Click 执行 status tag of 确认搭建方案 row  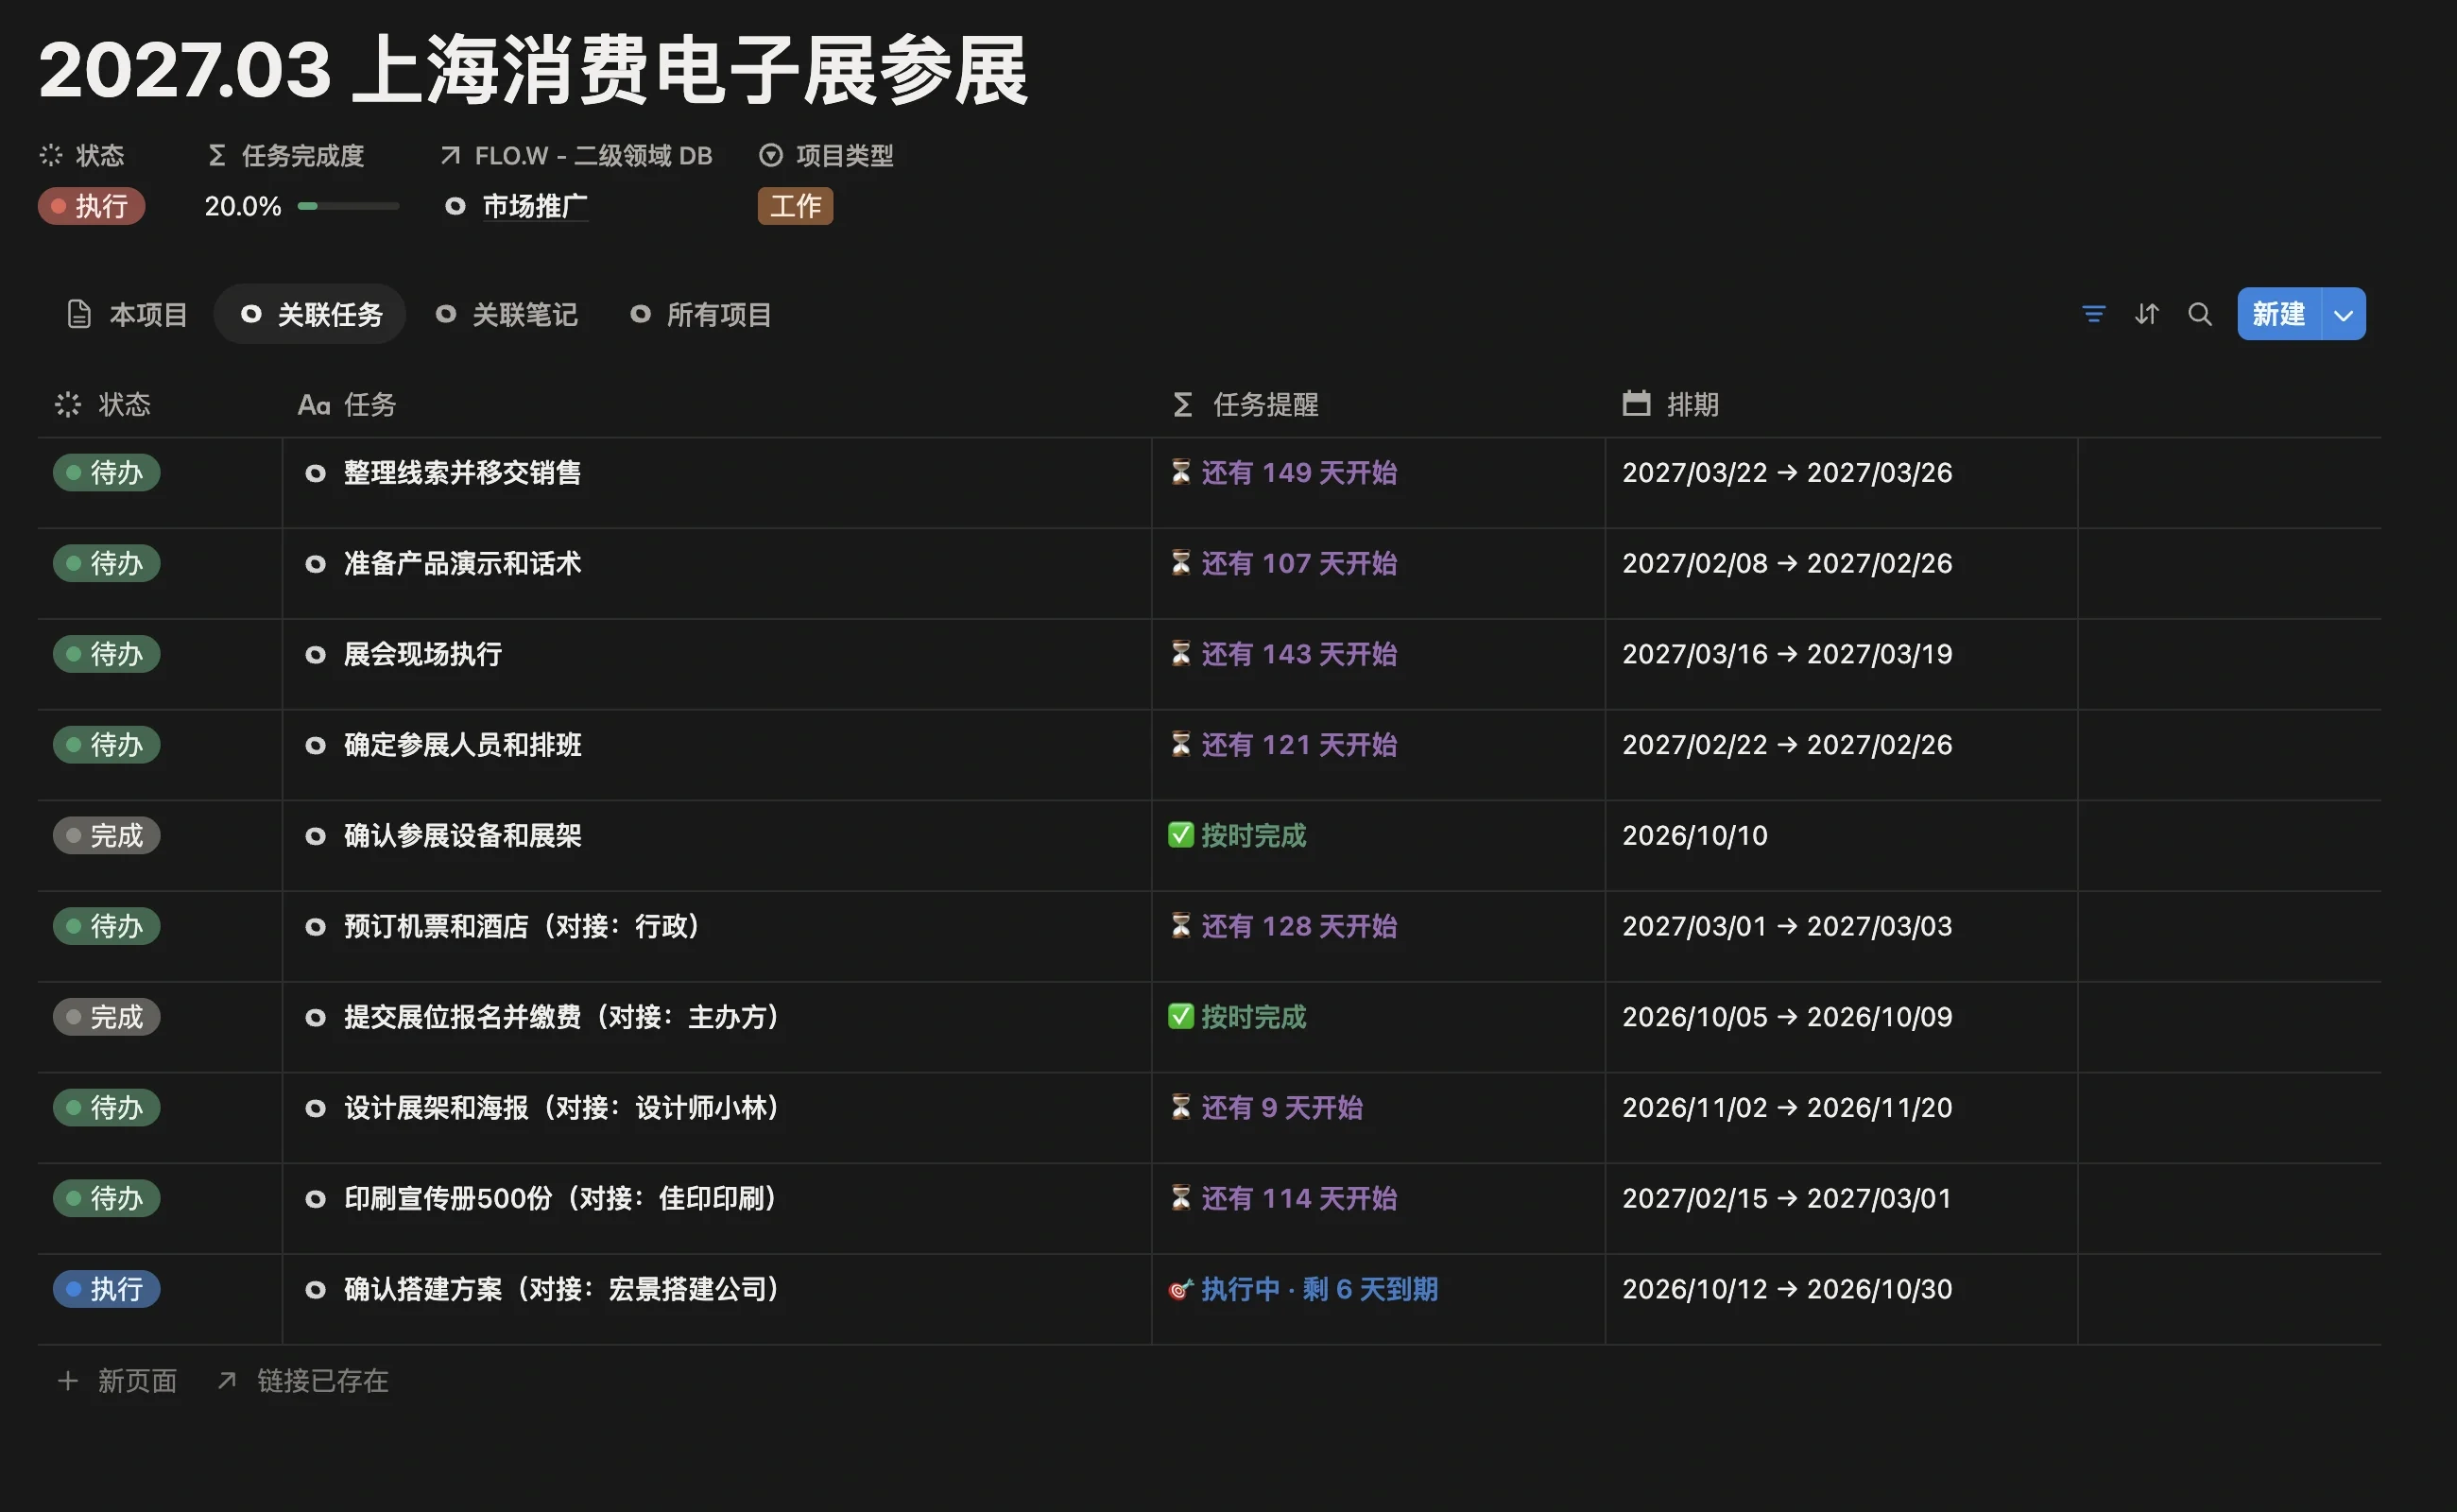pyautogui.click(x=107, y=1289)
